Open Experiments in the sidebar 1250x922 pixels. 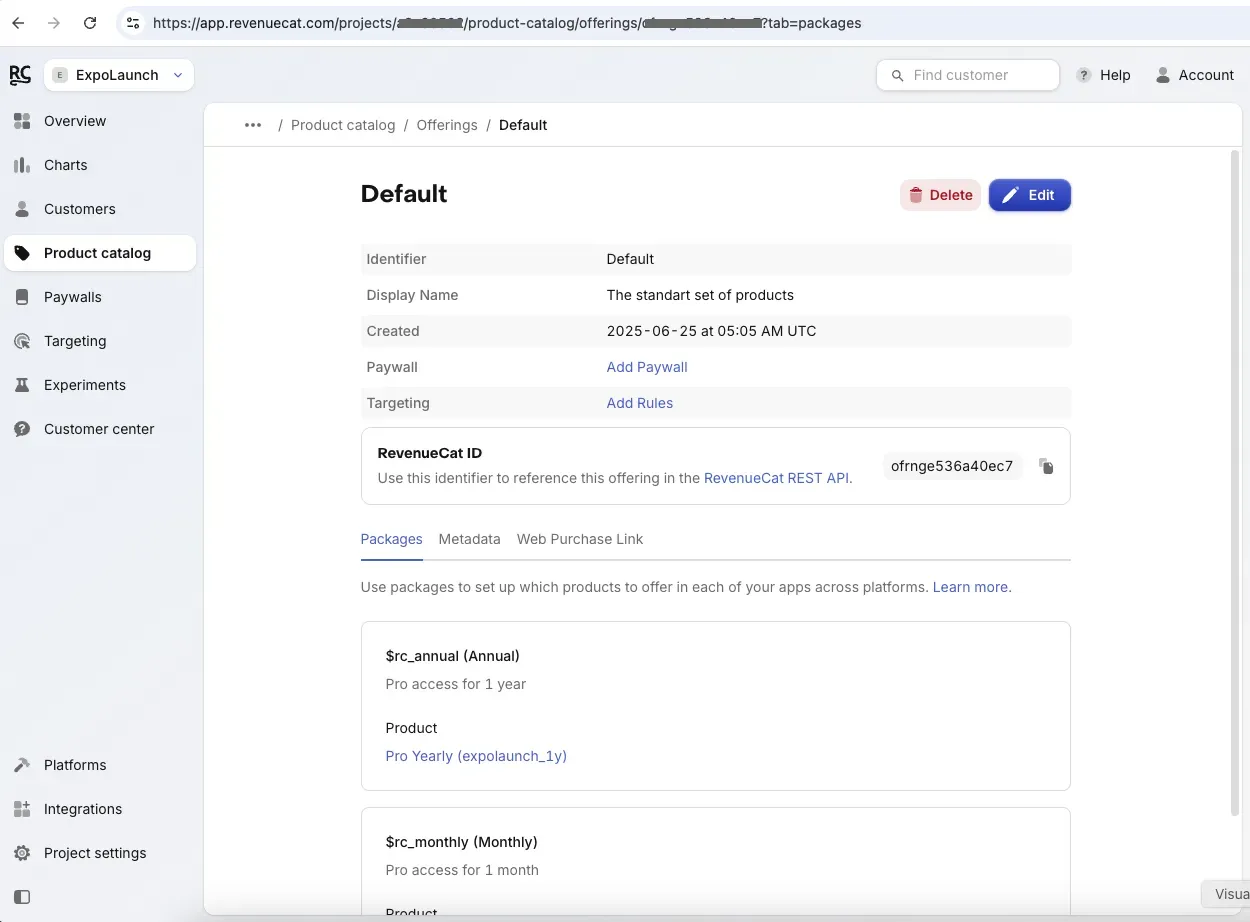pyautogui.click(x=100, y=385)
